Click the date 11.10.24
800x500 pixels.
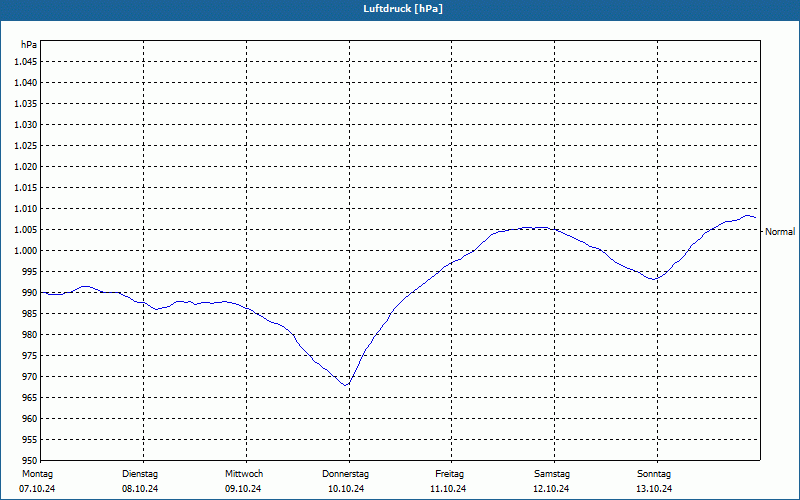coord(448,489)
